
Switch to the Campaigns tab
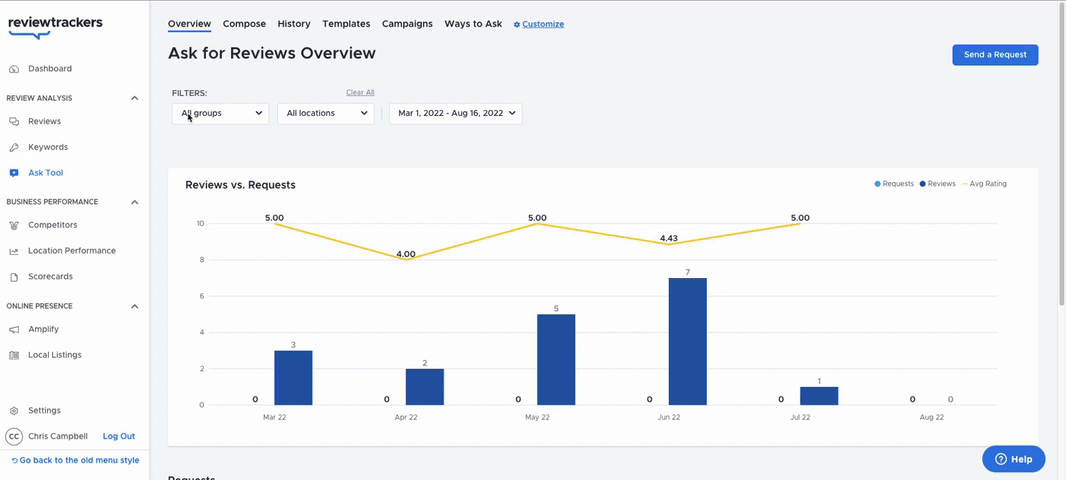[407, 24]
